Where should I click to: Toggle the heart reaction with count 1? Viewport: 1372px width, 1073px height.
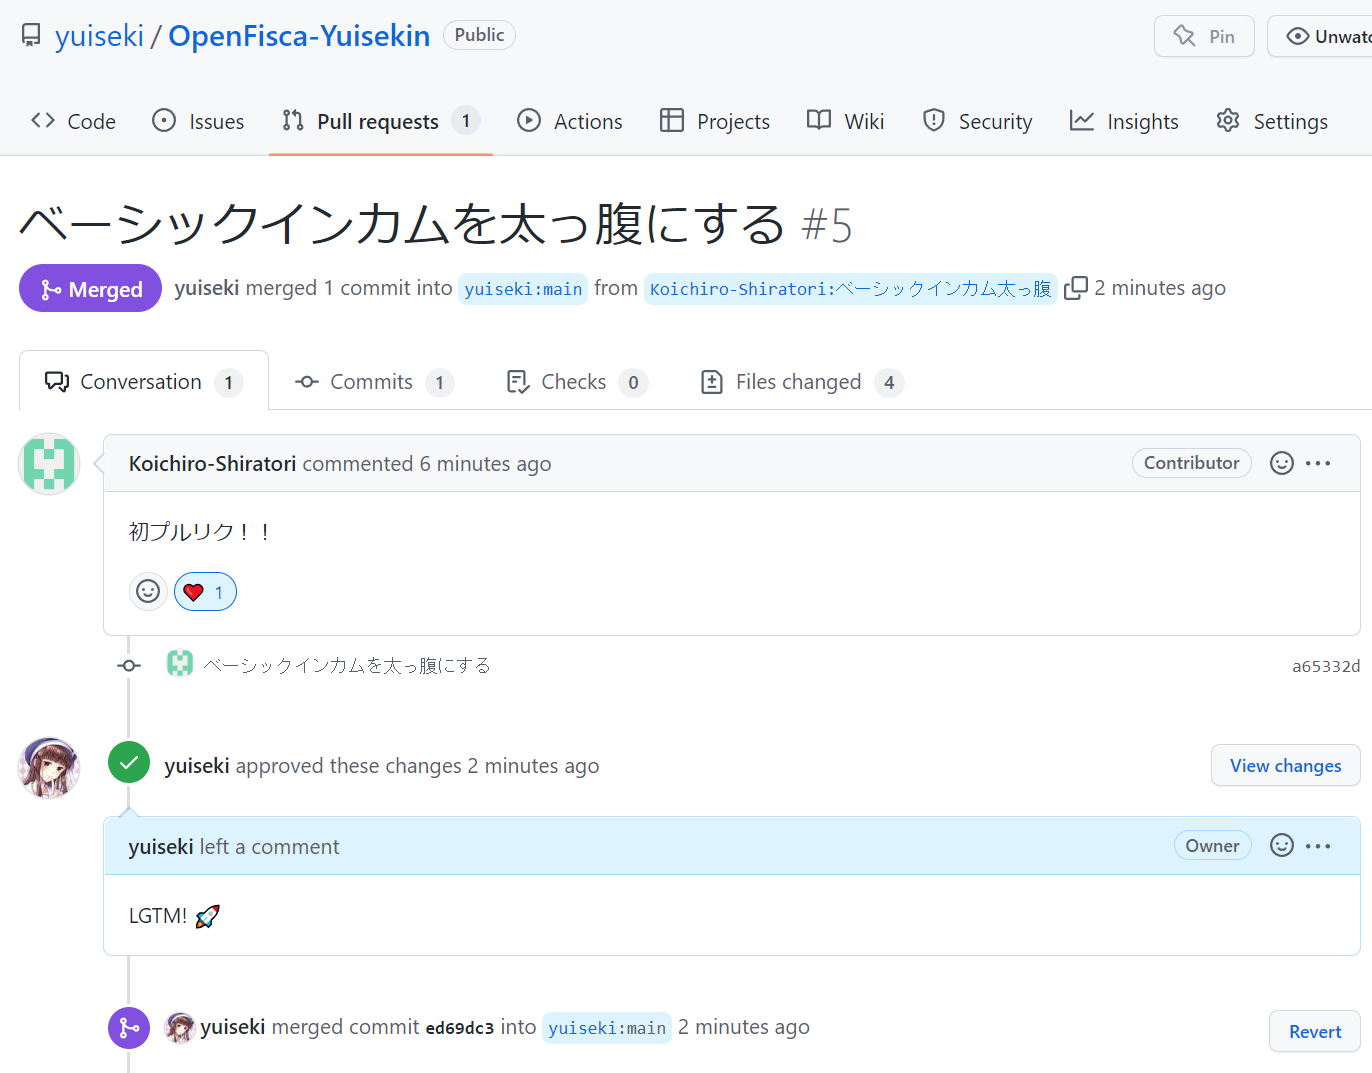(x=205, y=592)
